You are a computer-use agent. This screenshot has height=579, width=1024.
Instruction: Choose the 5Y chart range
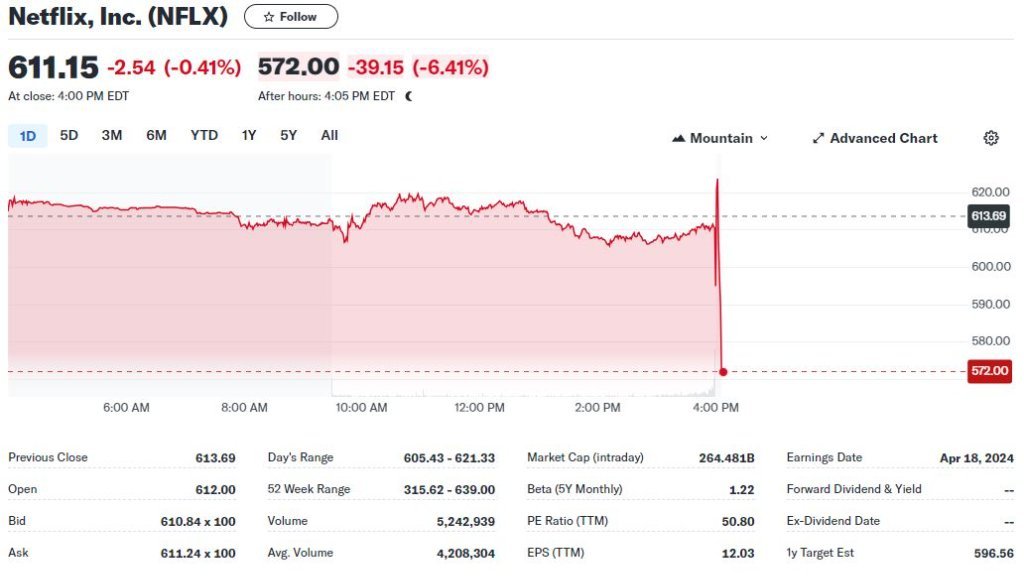tap(288, 135)
